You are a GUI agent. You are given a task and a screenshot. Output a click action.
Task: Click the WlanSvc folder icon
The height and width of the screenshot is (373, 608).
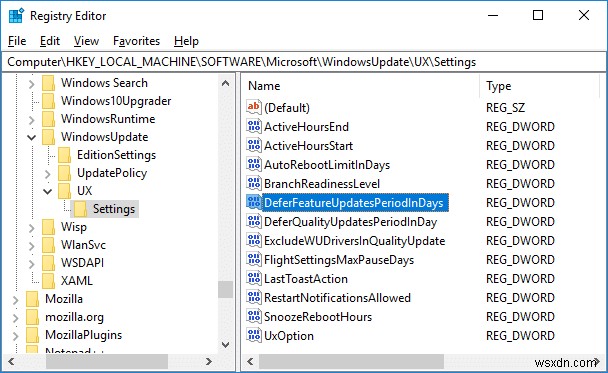tap(48, 245)
